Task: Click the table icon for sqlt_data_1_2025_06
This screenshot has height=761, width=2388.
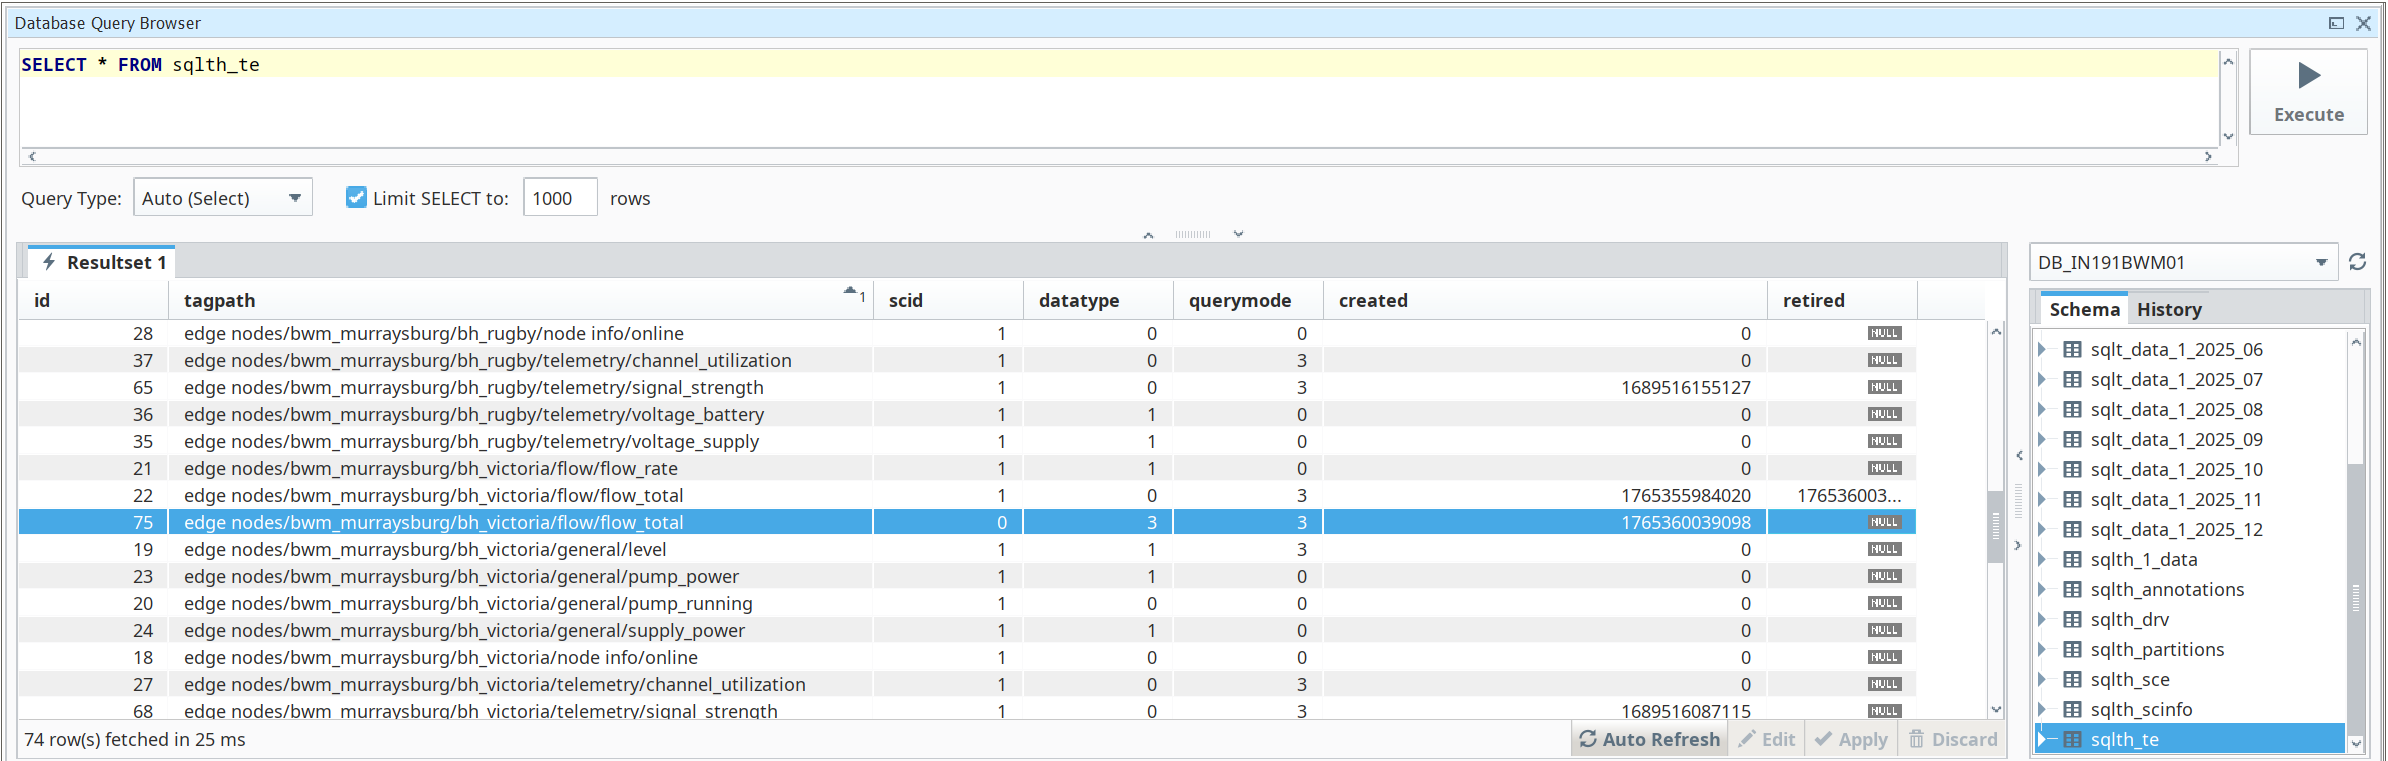Action: click(2072, 349)
